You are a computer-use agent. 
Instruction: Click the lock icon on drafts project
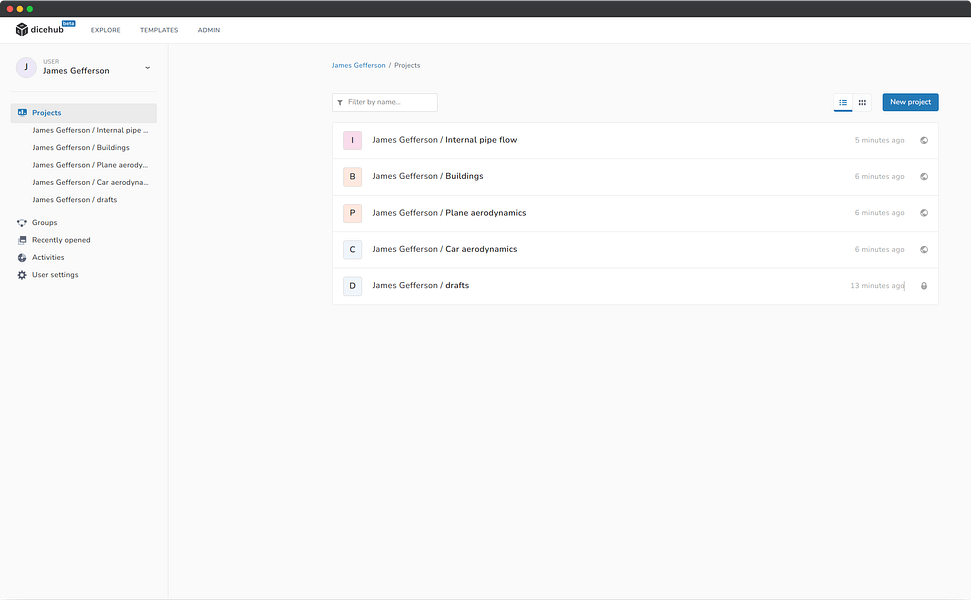coord(924,286)
